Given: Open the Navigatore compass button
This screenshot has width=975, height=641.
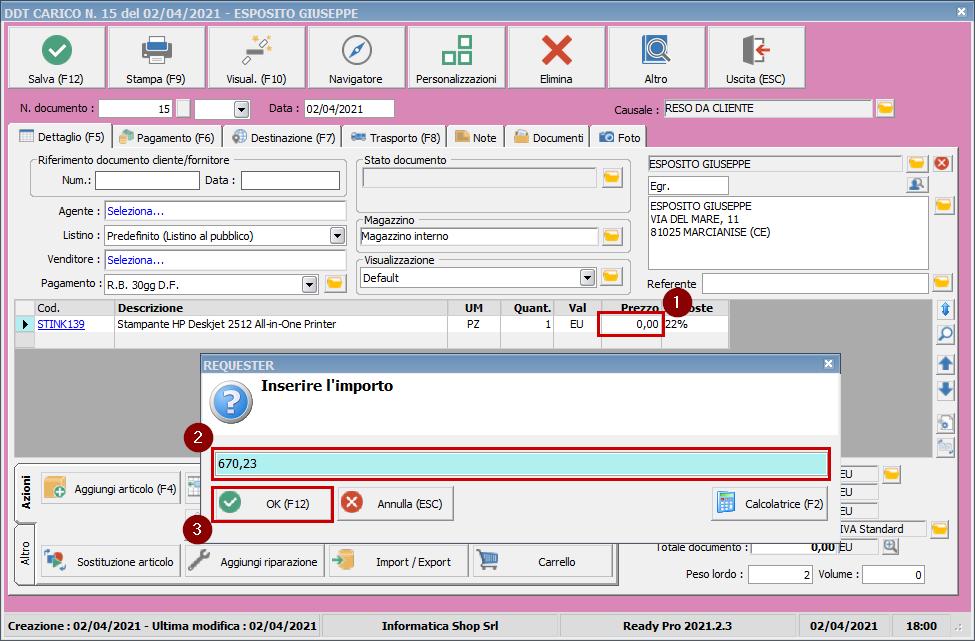Looking at the screenshot, I should click(356, 57).
